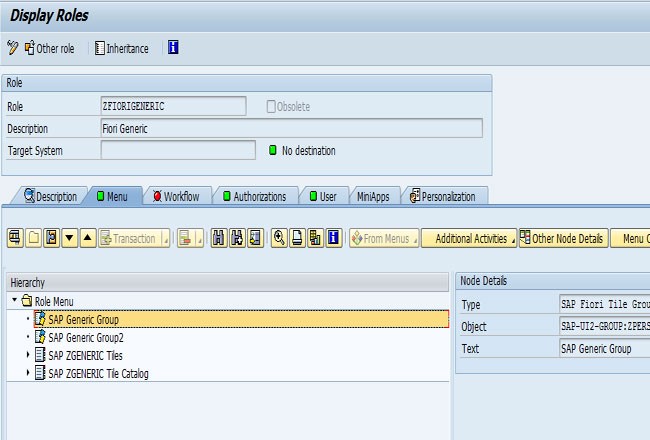Viewport: 650px width, 440px height.
Task: Open the Inheritance view
Action: 121,48
